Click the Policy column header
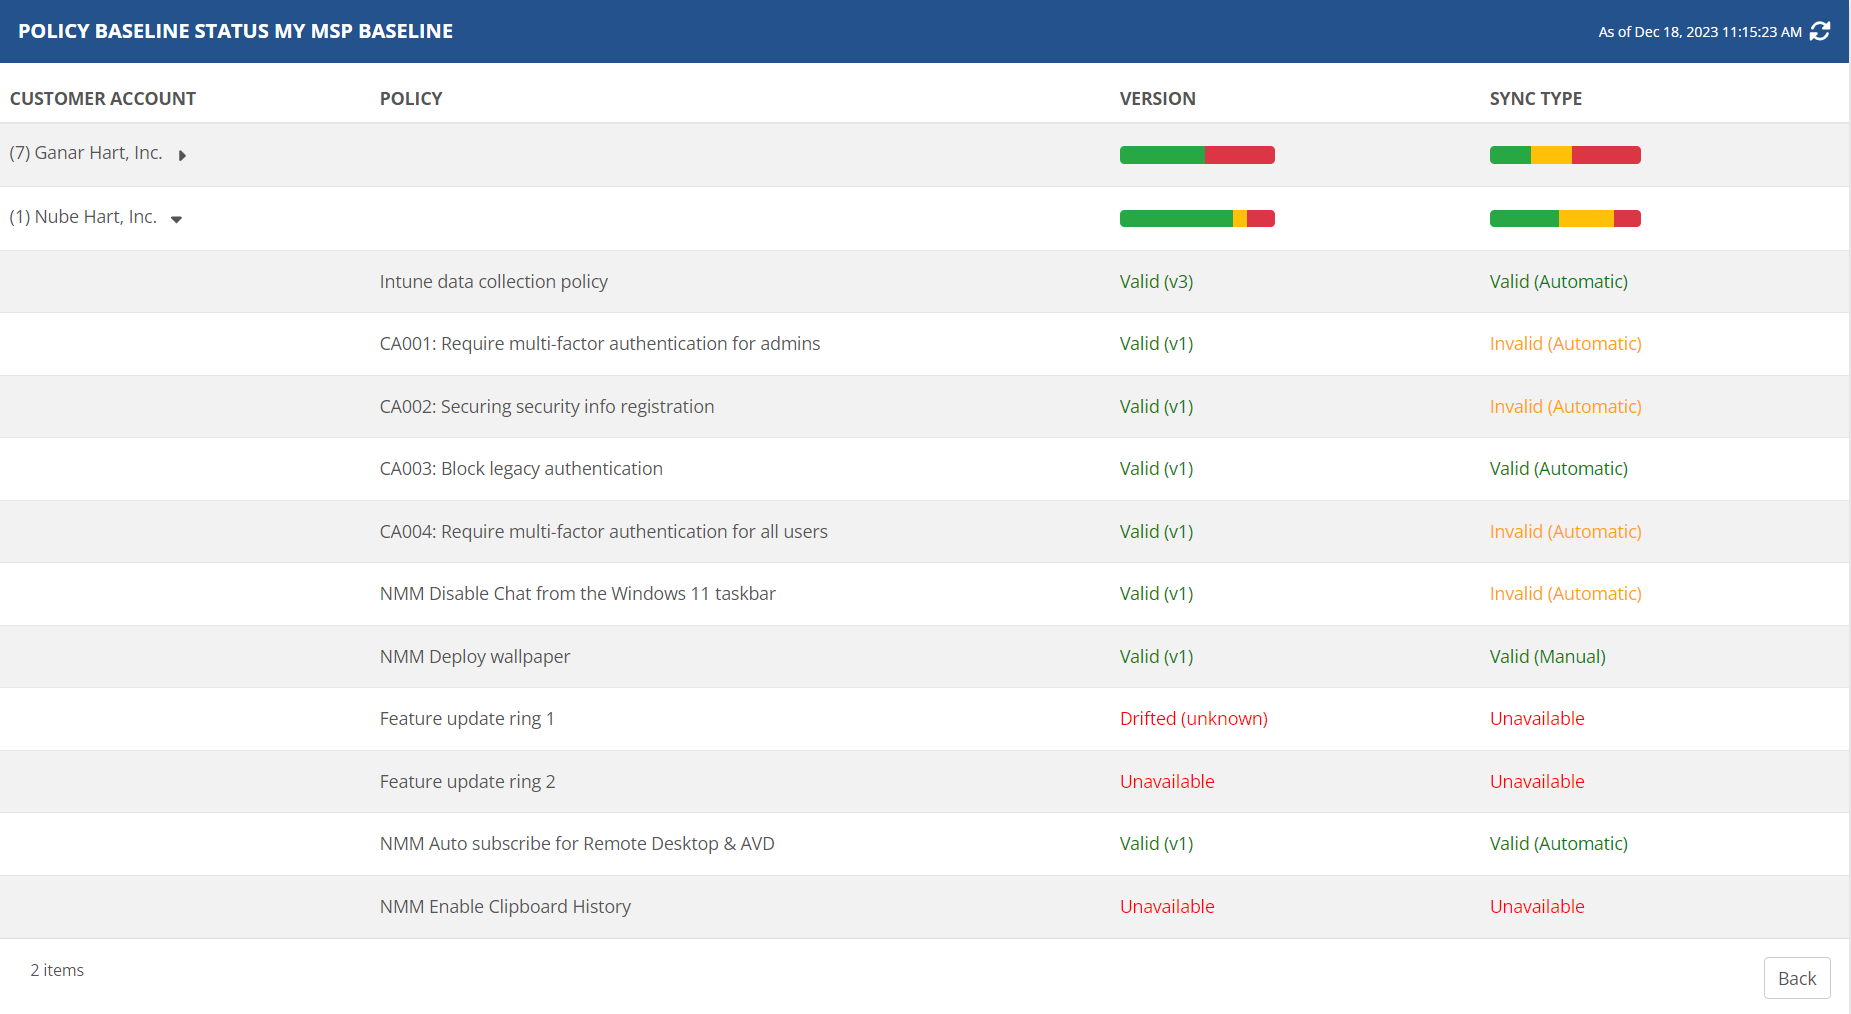Image resolution: width=1851 pixels, height=1014 pixels. 410,99
